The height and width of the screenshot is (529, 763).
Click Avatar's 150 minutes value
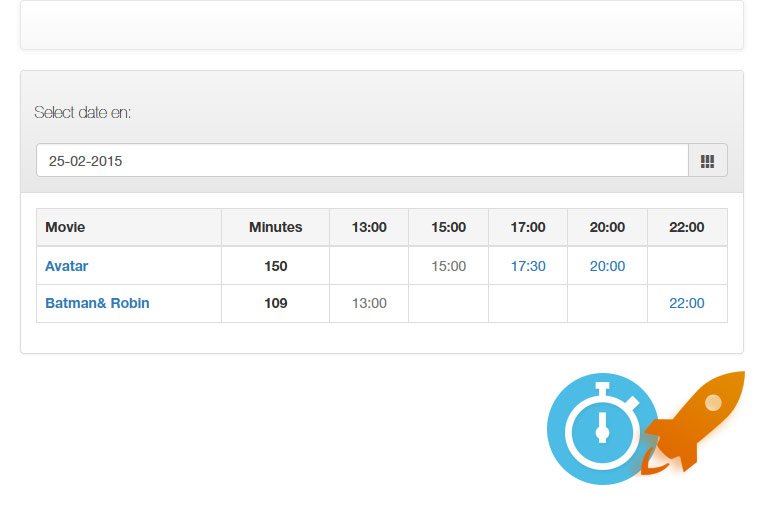pos(275,266)
